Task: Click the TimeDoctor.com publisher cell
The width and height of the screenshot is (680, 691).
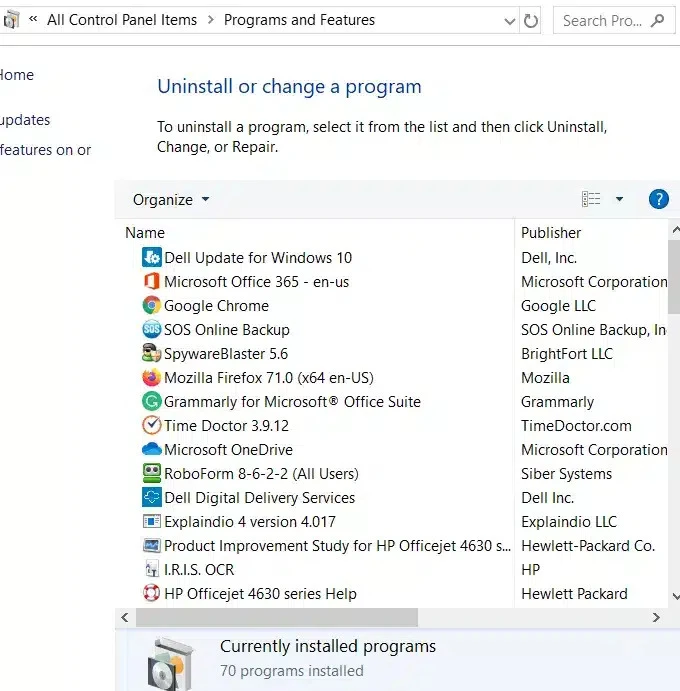Action: pos(576,426)
